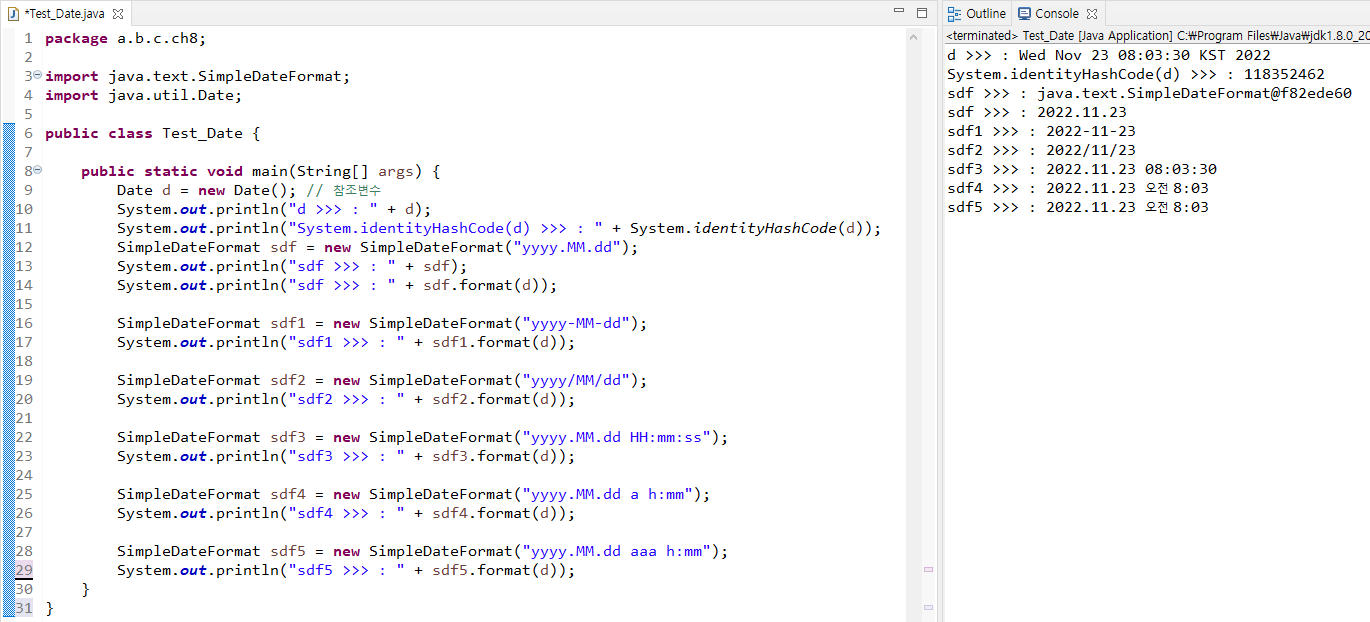Click the 'package a.b.c.ch8;' line
This screenshot has height=622, width=1370.
tap(126, 38)
